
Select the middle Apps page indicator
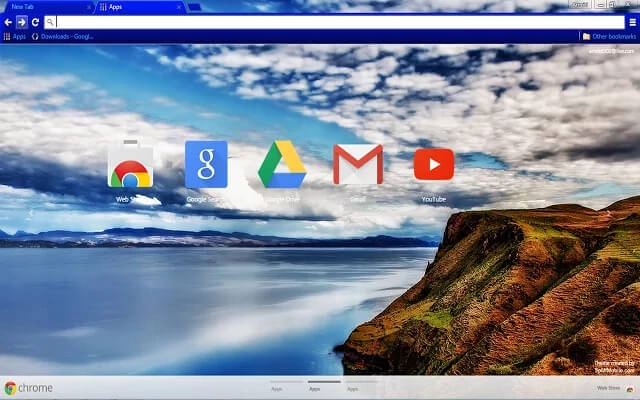click(x=324, y=385)
